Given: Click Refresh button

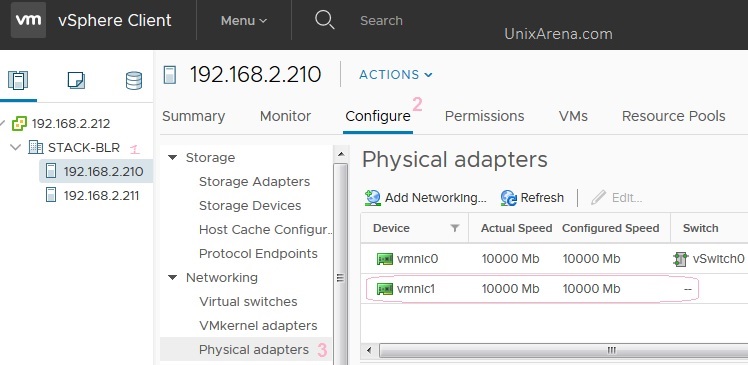Looking at the screenshot, I should pos(532,198).
